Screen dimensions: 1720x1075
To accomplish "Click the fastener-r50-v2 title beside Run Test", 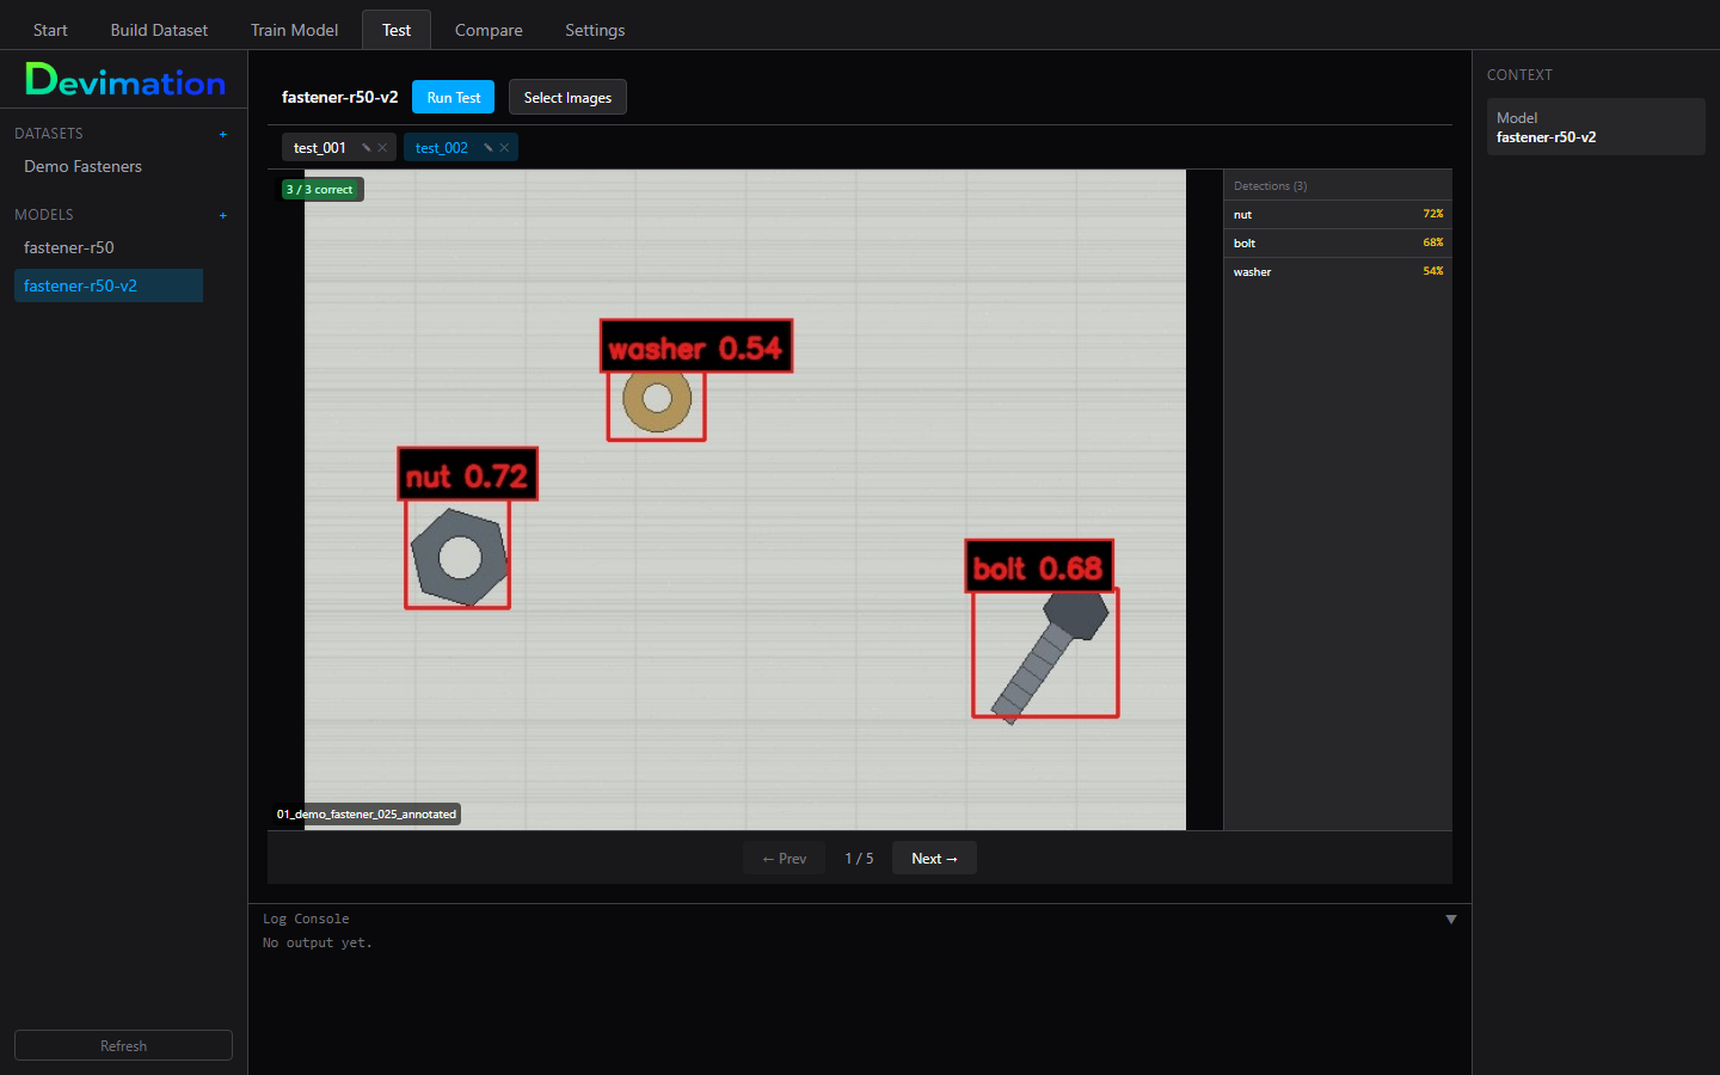I will point(340,97).
